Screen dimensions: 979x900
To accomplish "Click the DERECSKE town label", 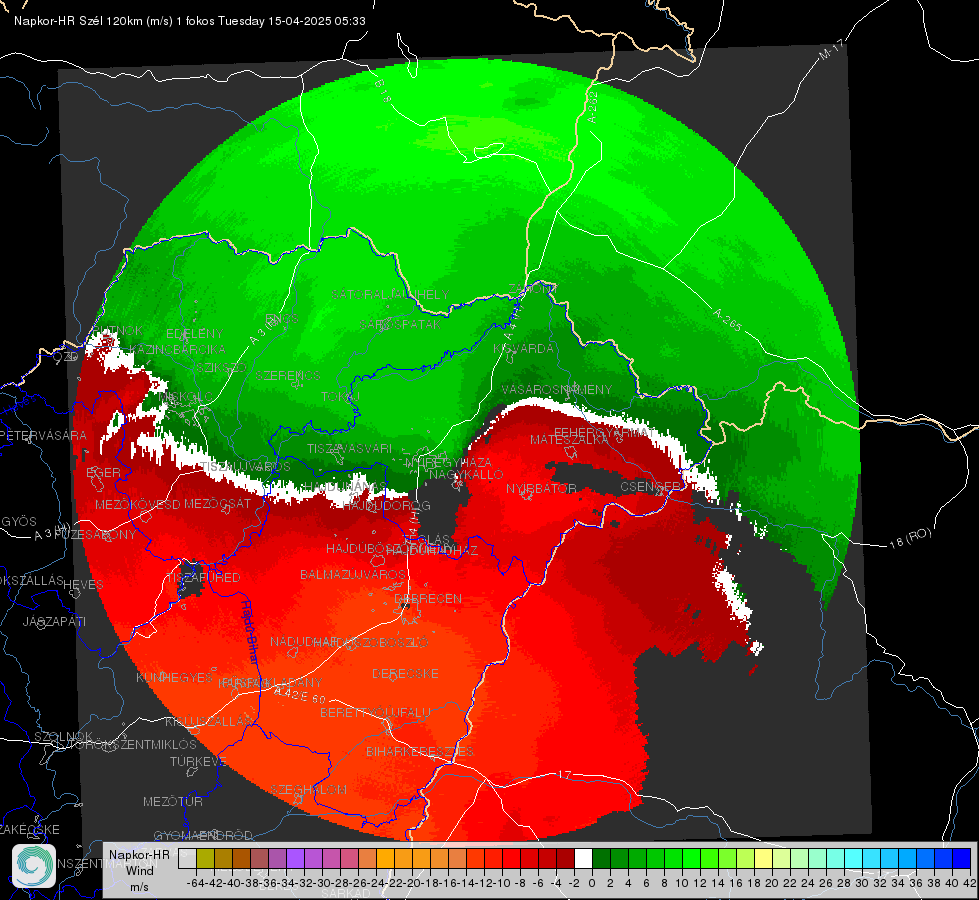I will pyautogui.click(x=405, y=674).
